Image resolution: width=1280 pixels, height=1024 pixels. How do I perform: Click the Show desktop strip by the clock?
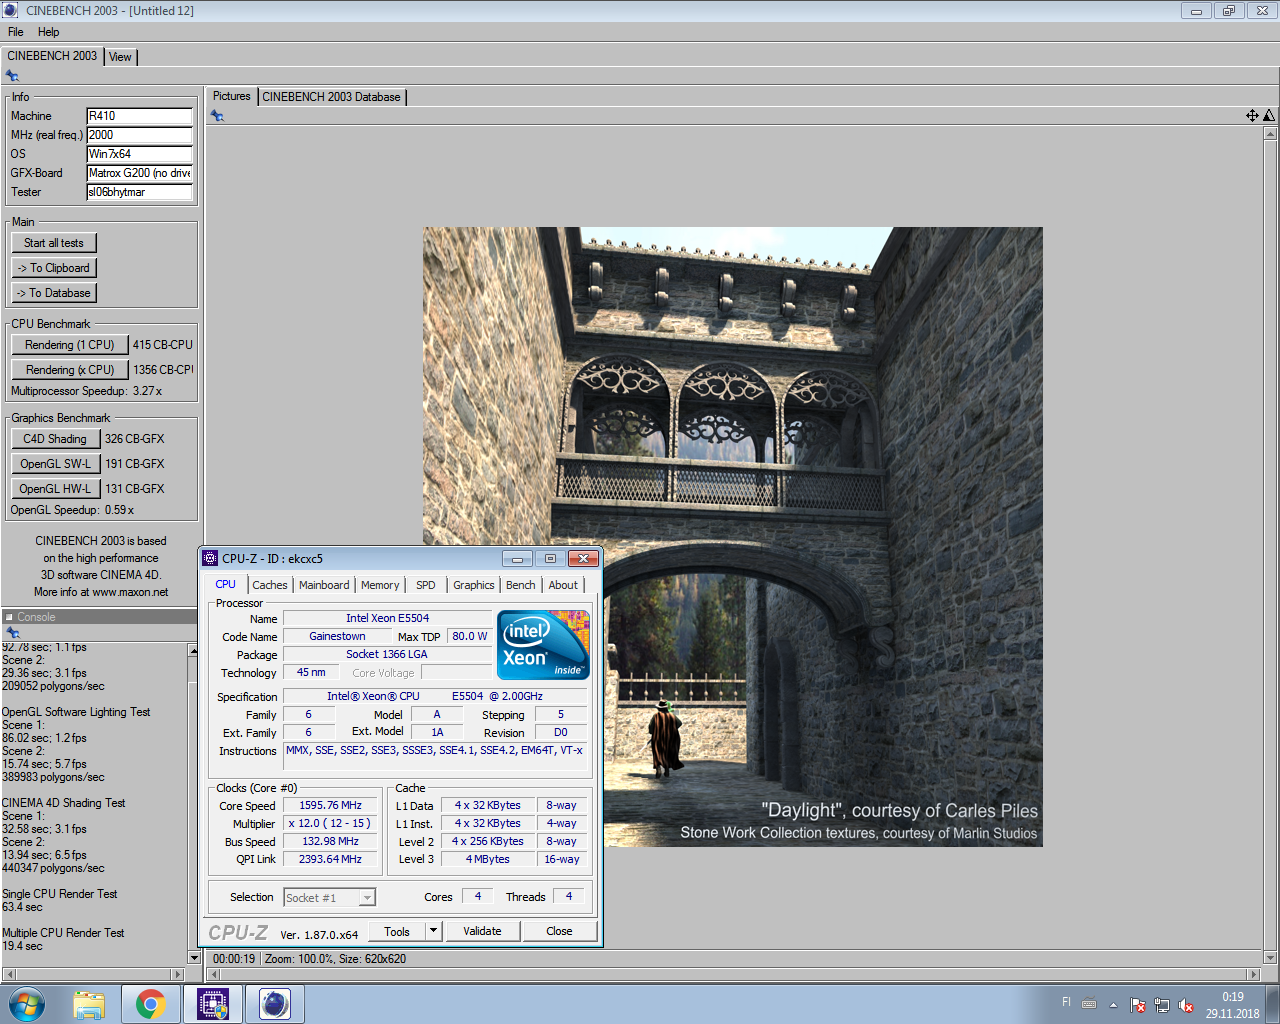coord(1273,1004)
